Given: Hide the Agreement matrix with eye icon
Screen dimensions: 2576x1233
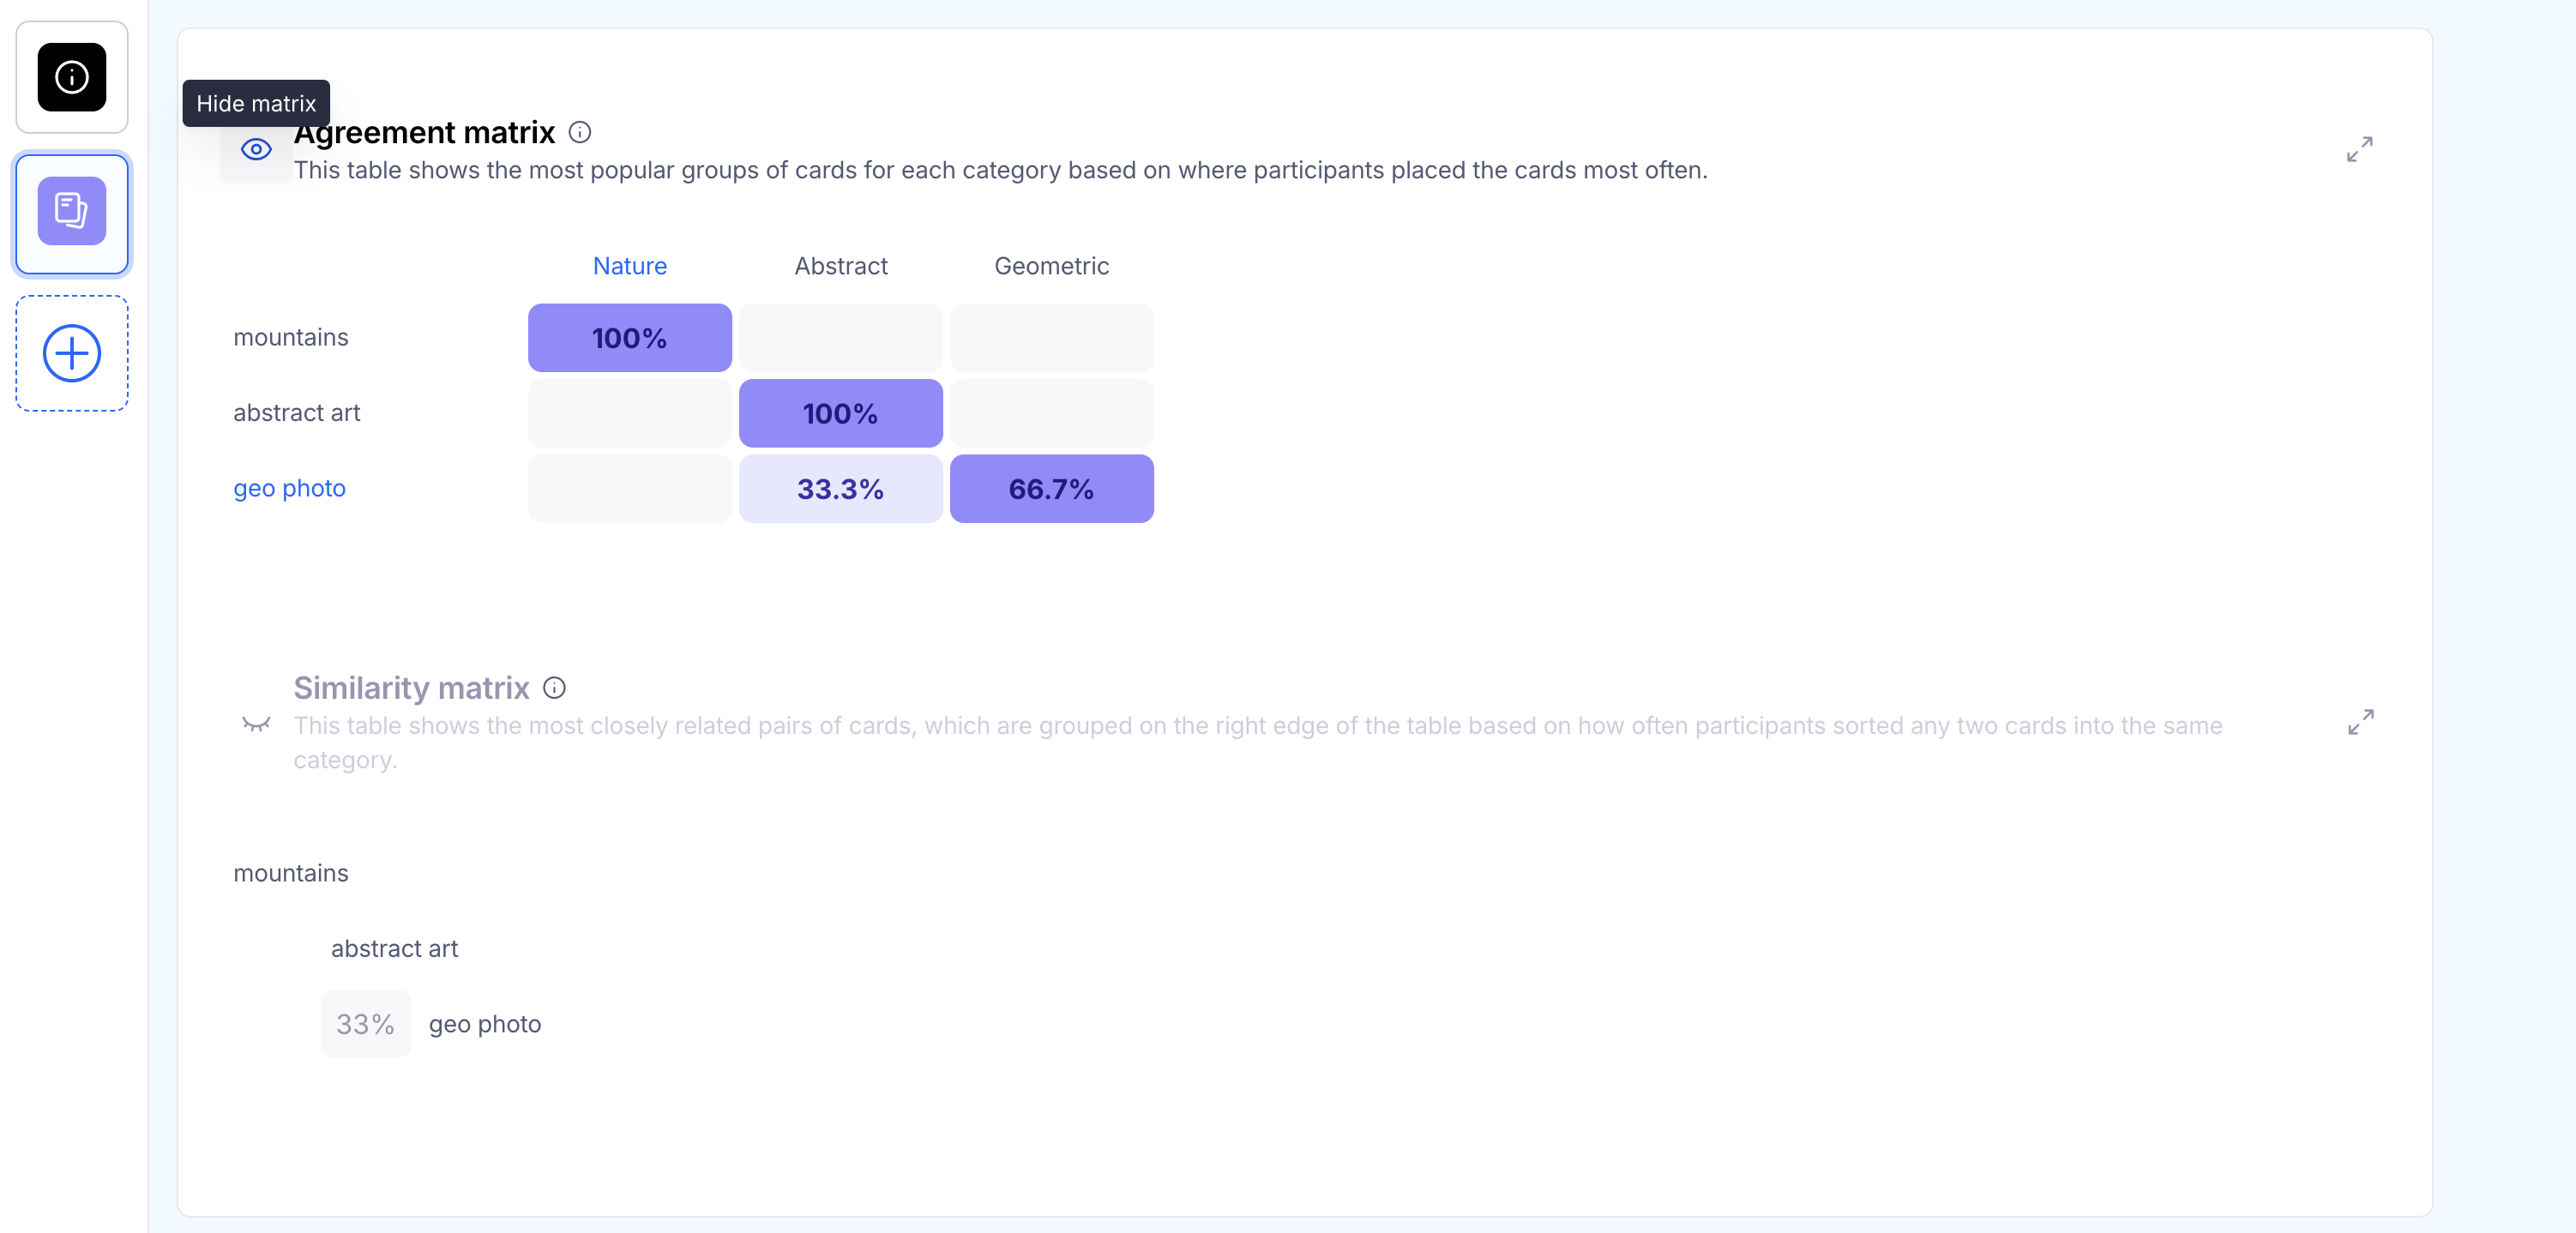Looking at the screenshot, I should 256,150.
